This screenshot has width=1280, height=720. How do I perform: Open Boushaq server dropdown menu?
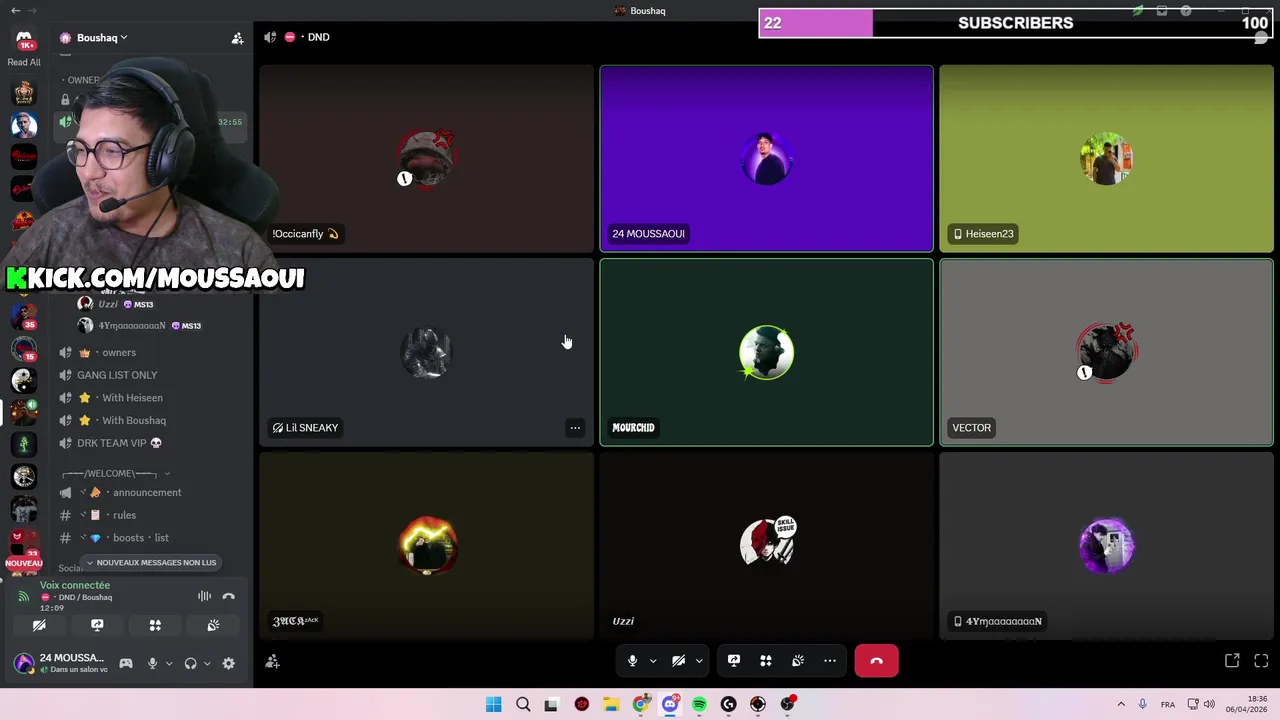pyautogui.click(x=94, y=38)
